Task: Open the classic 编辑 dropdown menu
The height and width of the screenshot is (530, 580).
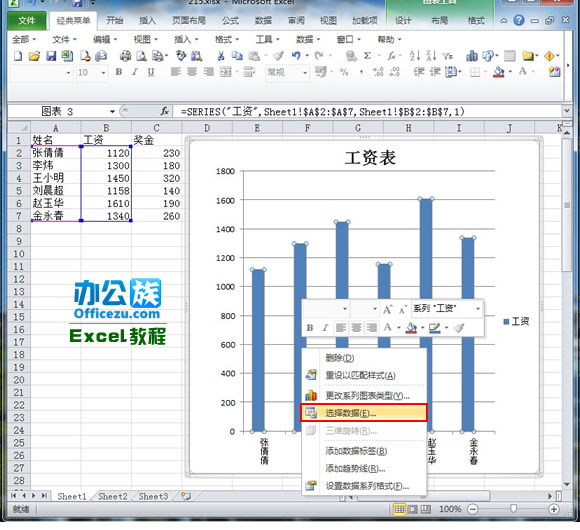Action: pos(105,39)
